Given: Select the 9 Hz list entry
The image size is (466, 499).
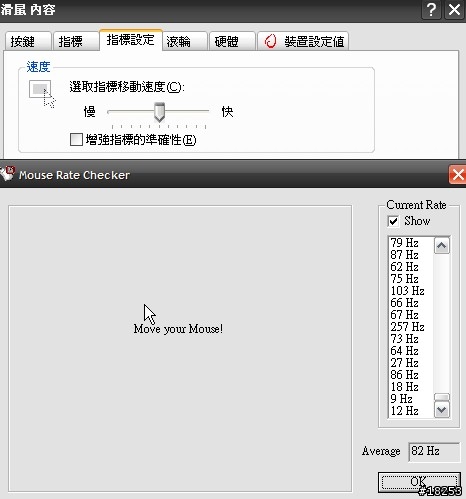Looking at the screenshot, I should click(411, 399).
